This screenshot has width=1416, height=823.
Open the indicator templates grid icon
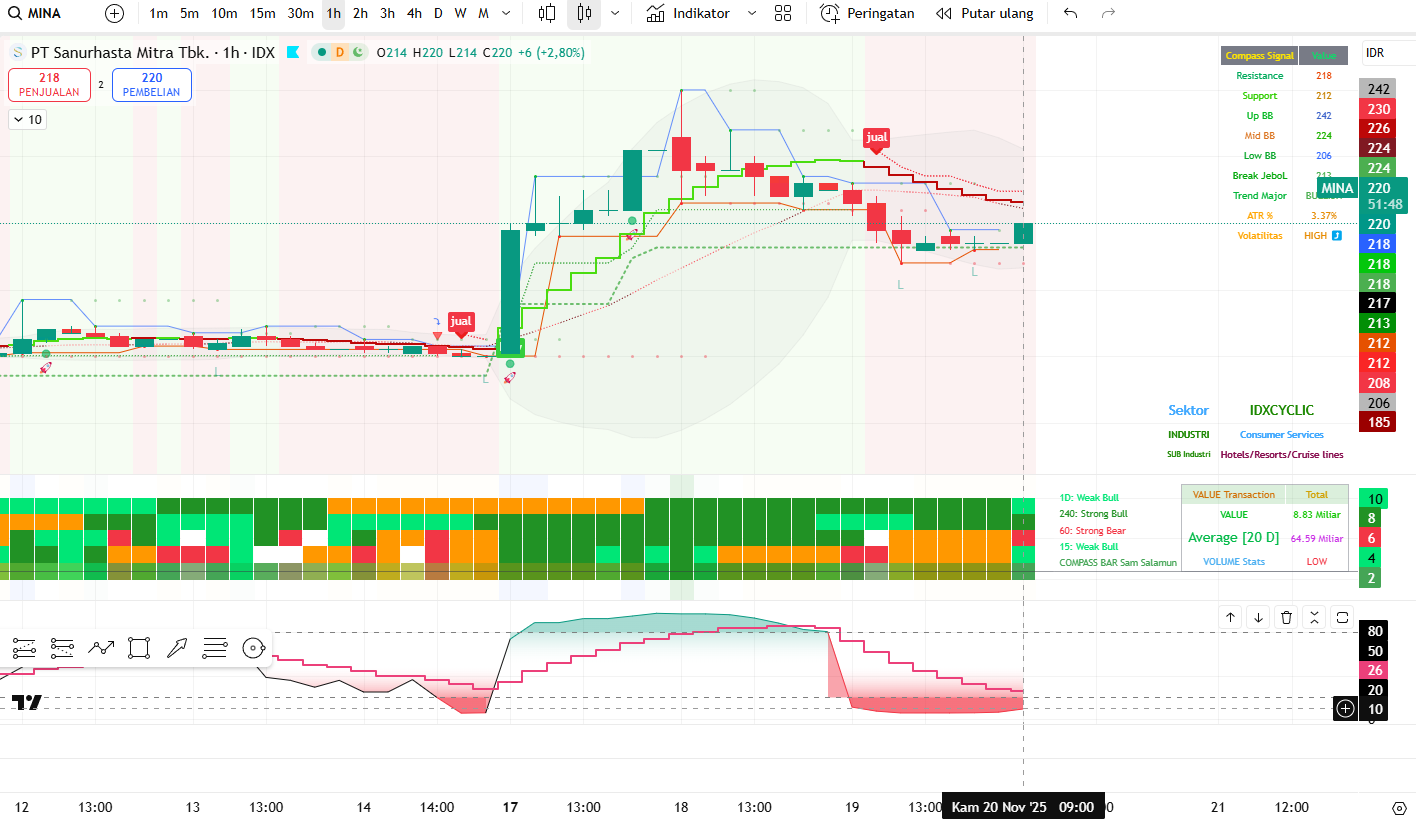pos(783,13)
